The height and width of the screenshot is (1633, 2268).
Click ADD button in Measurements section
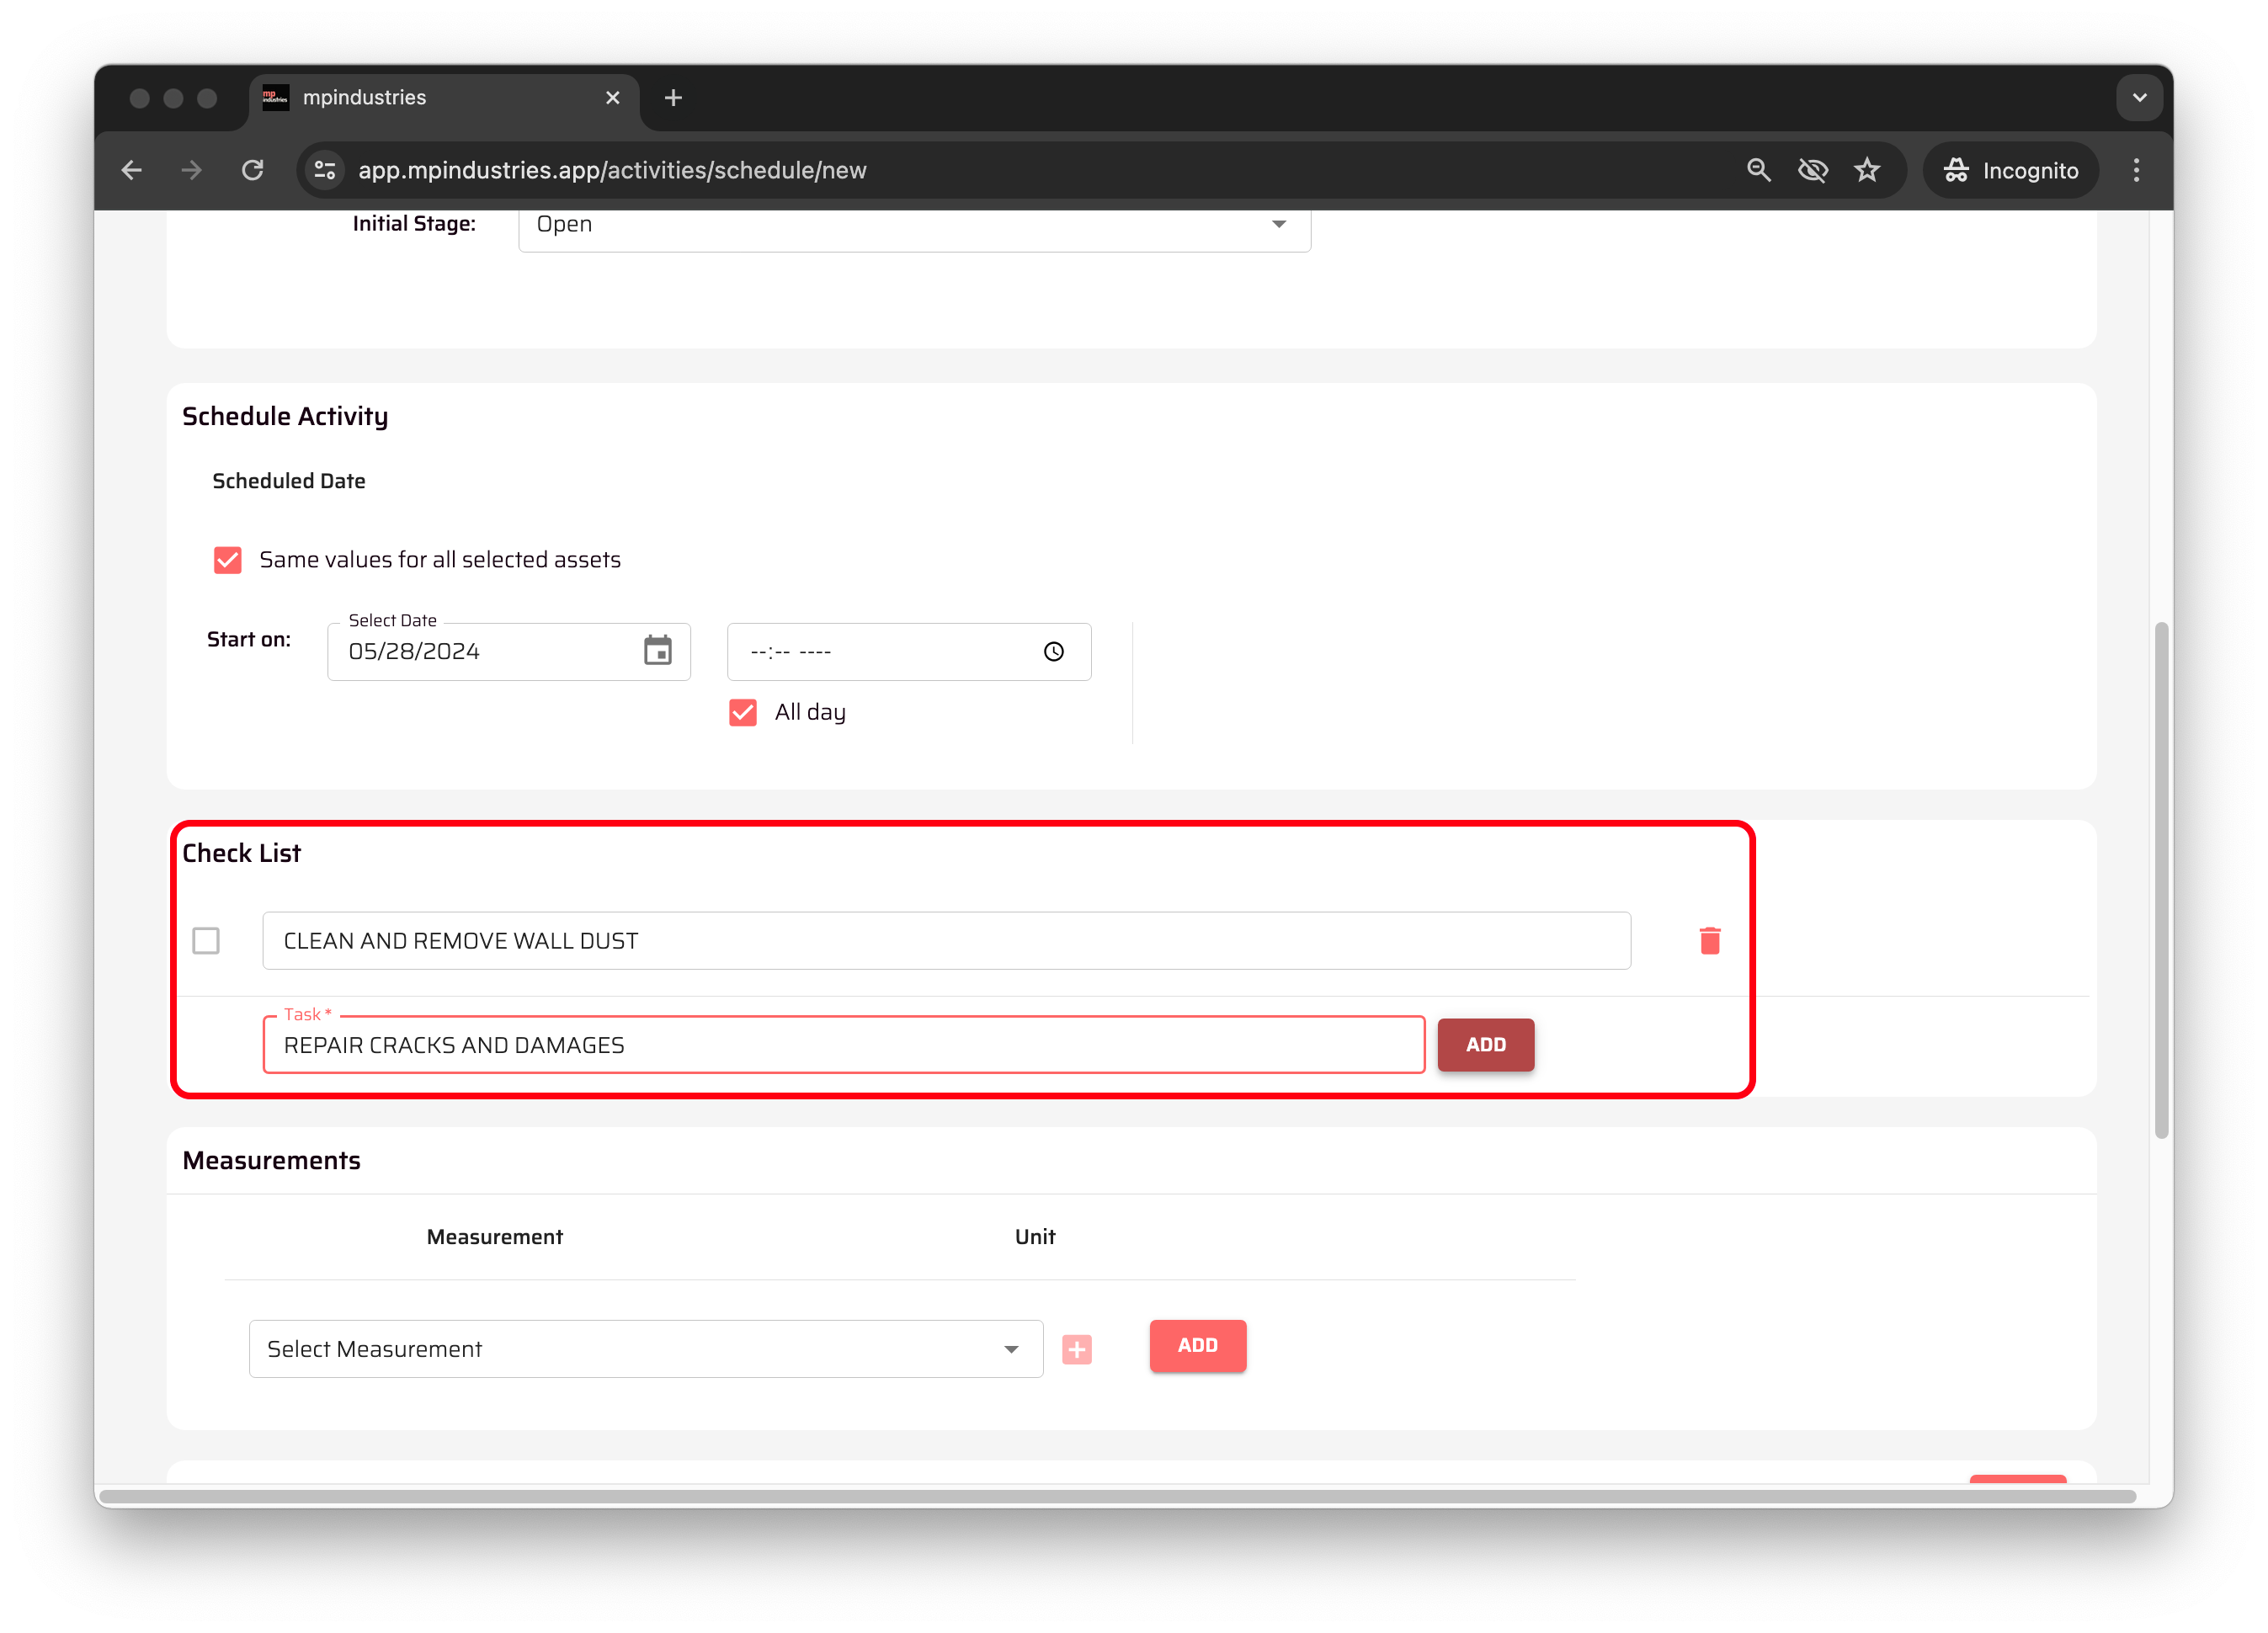tap(1197, 1345)
